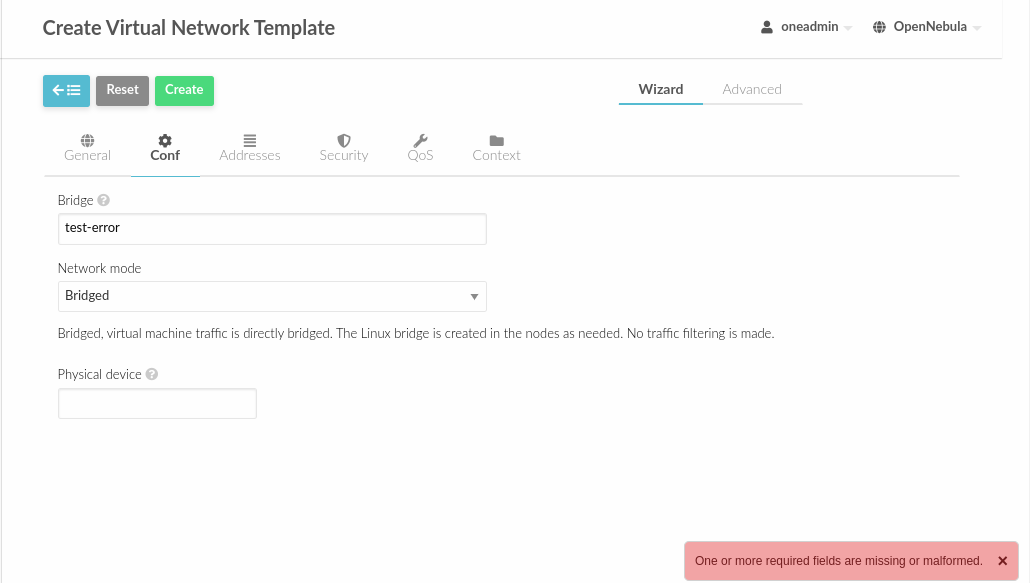Click the Physical device help icon

(x=151, y=374)
